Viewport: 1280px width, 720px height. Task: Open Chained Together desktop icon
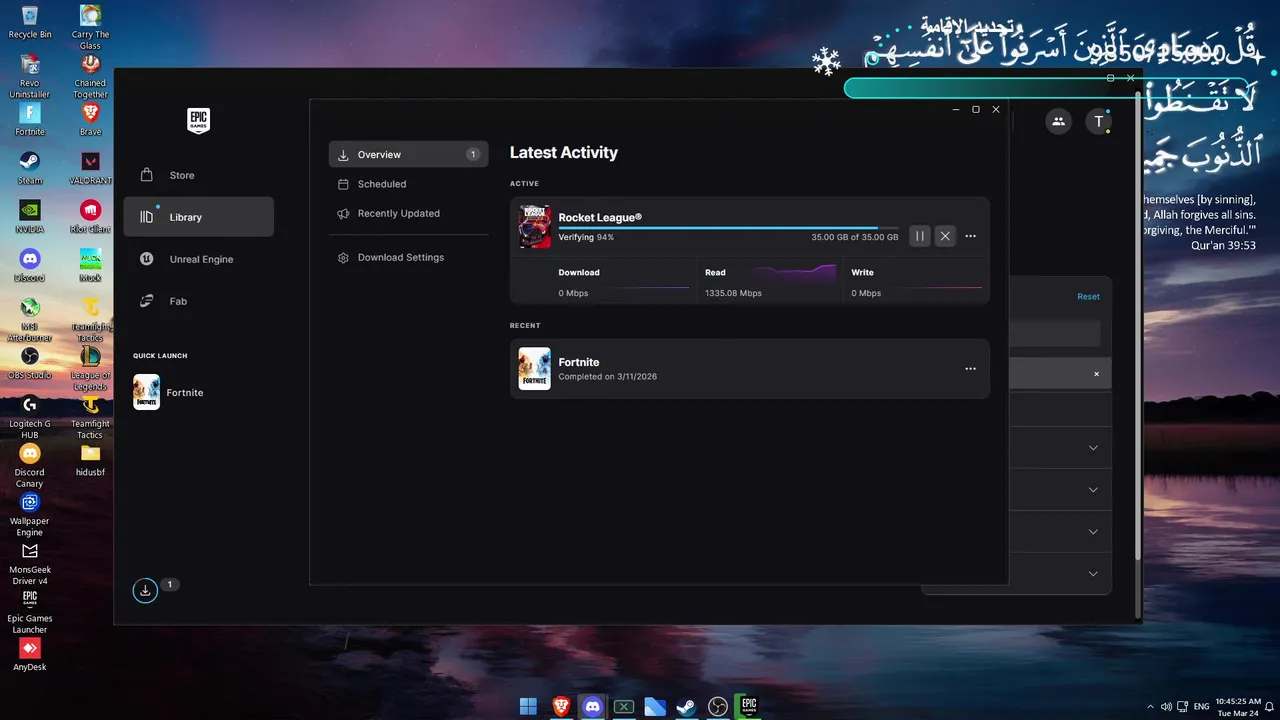pyautogui.click(x=90, y=77)
